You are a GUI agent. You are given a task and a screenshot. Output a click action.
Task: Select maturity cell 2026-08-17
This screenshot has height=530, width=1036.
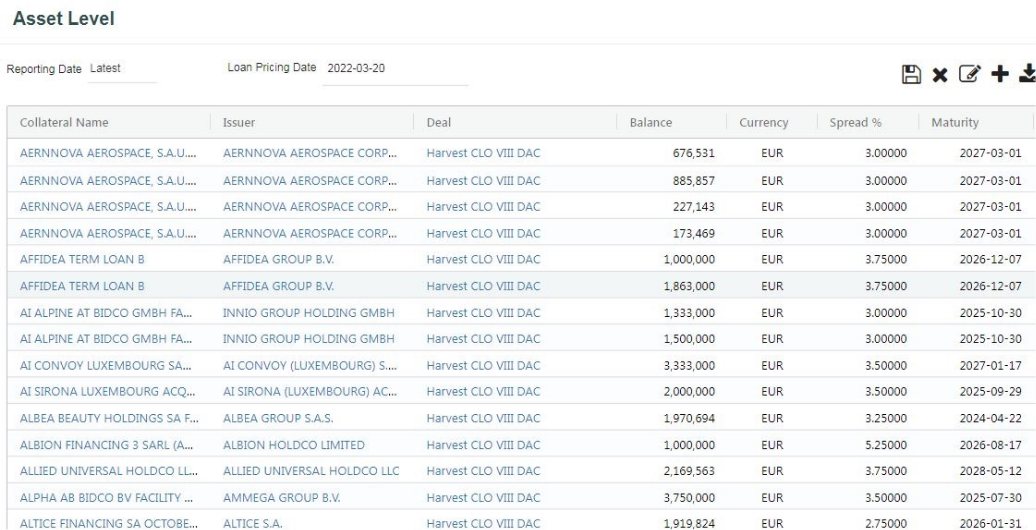point(990,445)
